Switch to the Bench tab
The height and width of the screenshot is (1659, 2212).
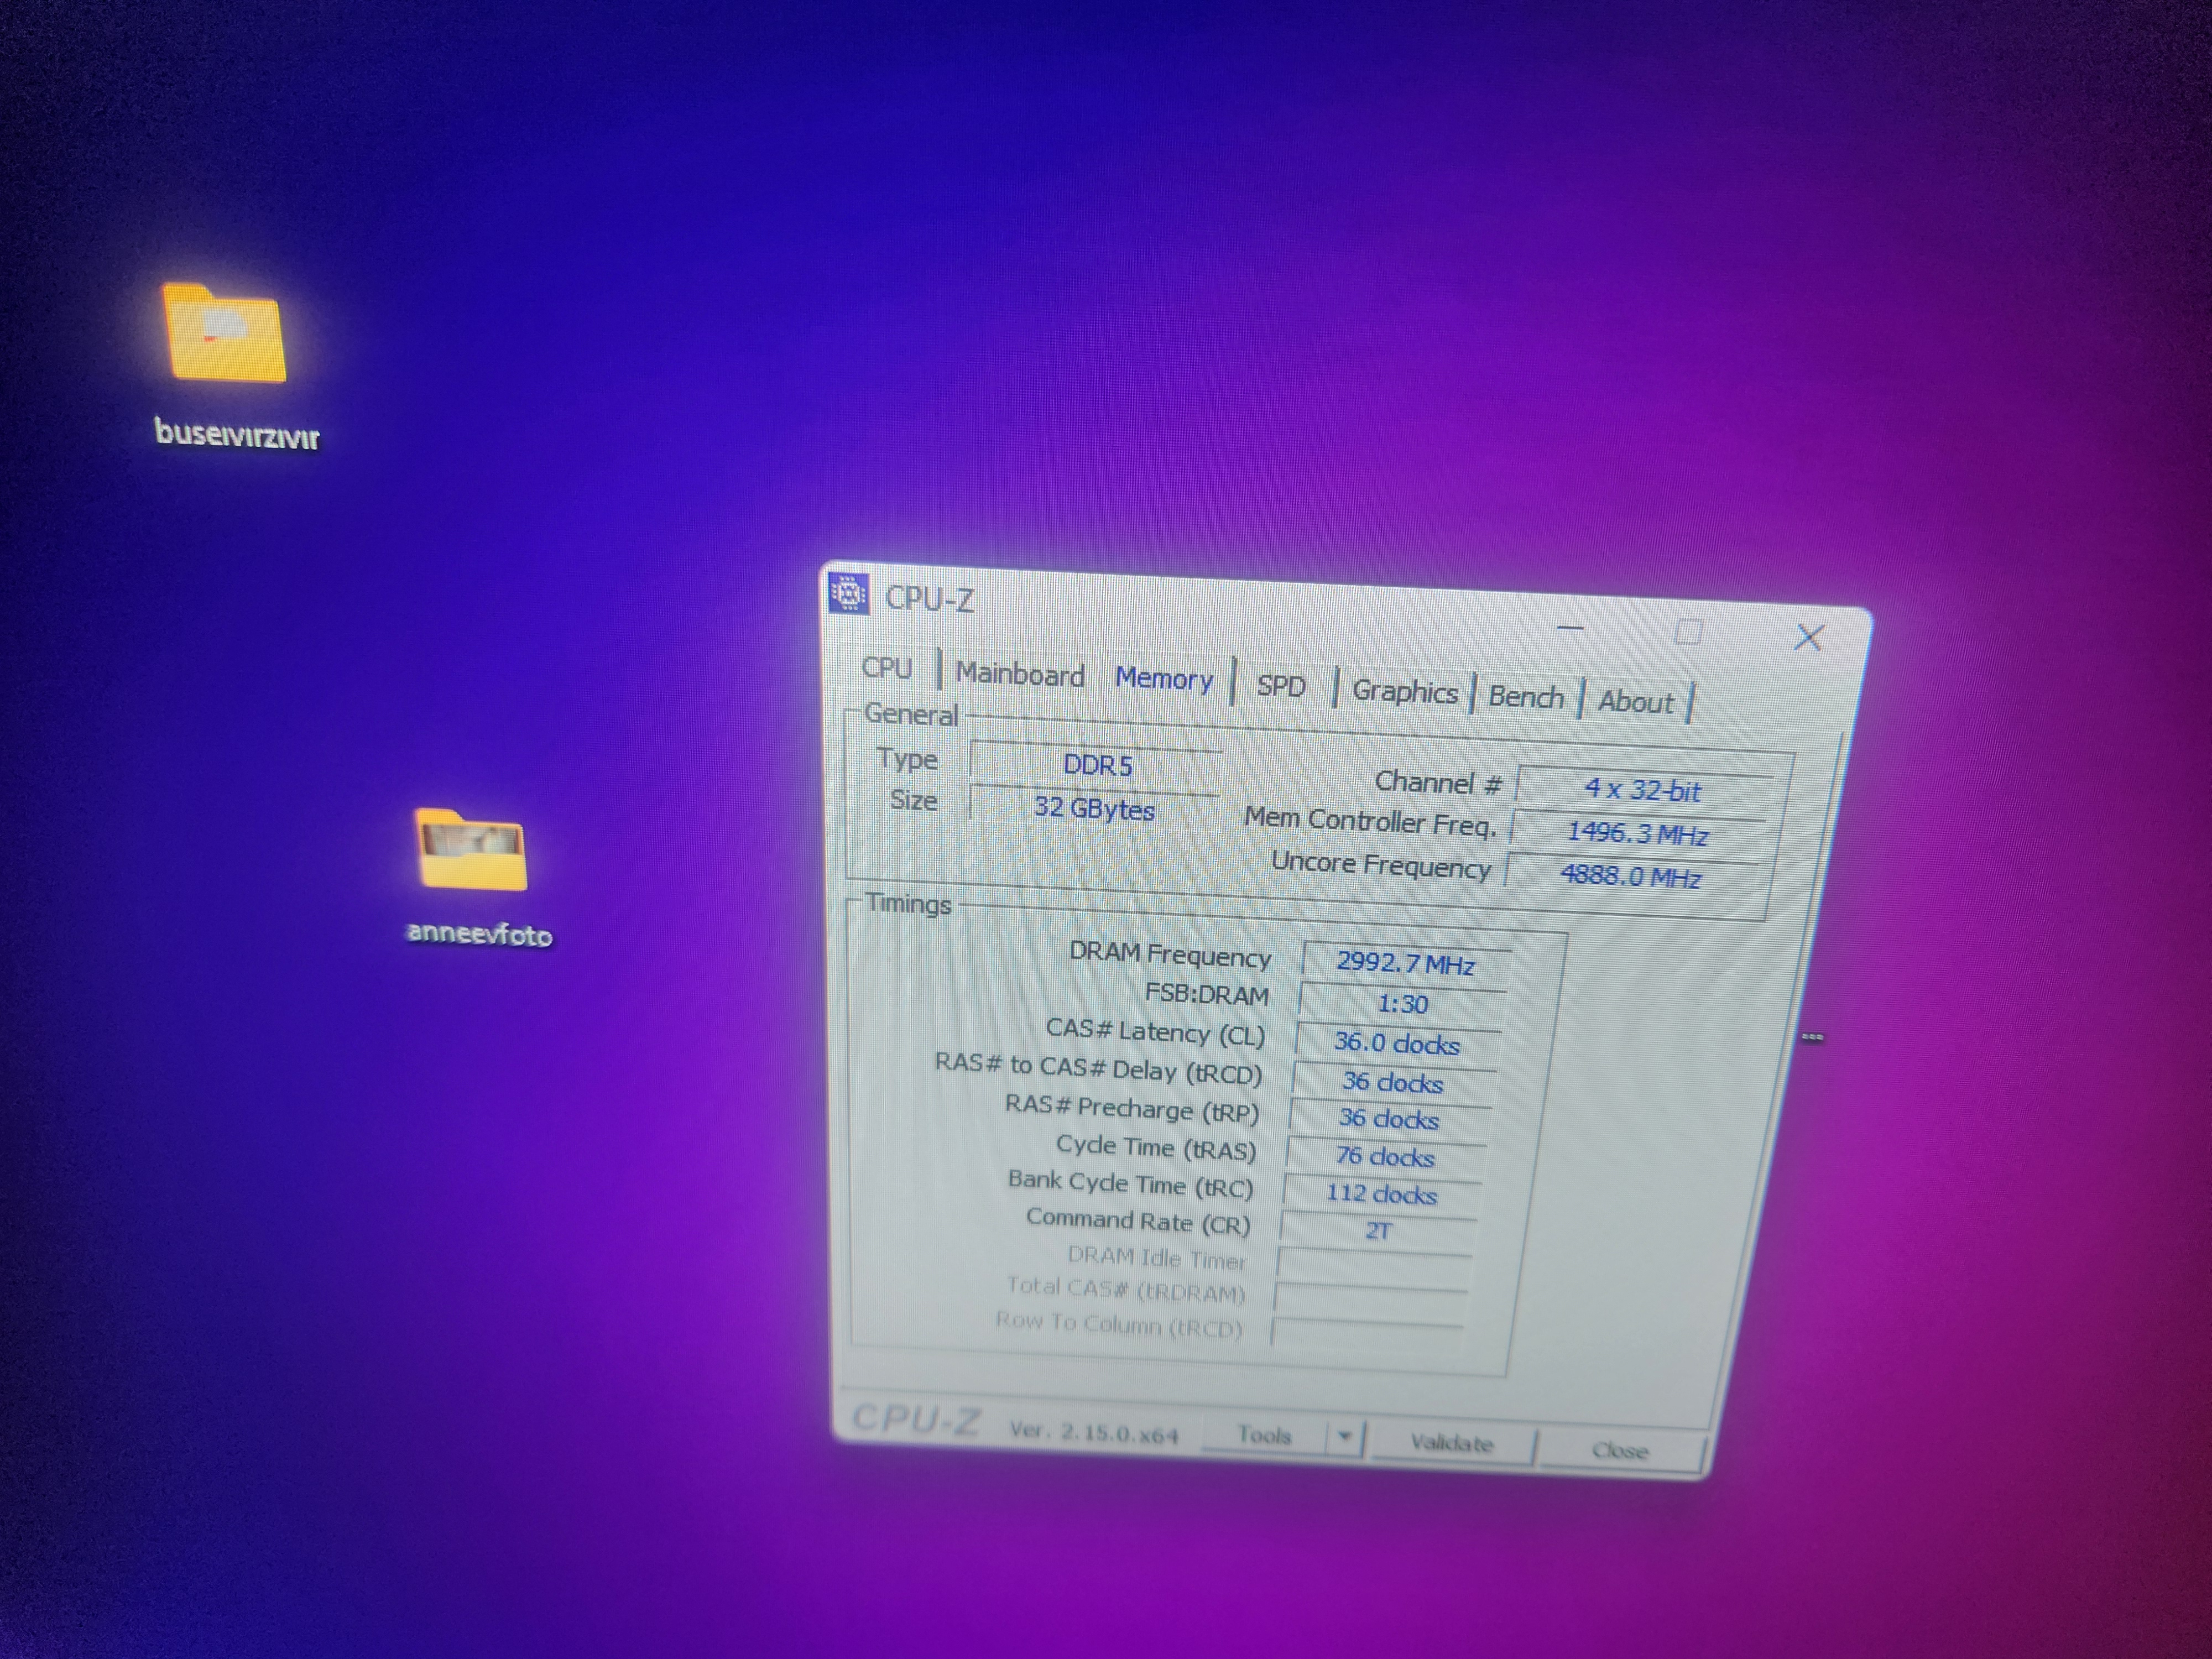click(x=1525, y=697)
